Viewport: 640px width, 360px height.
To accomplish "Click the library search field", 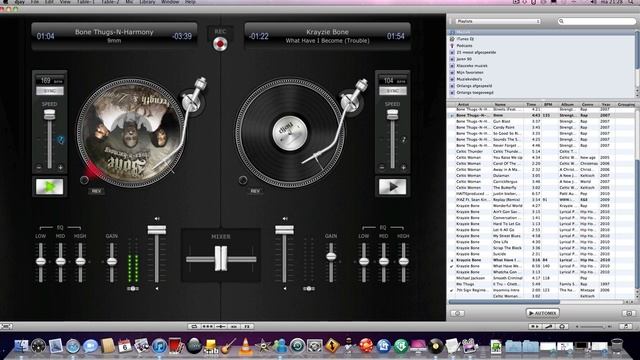I will click(596, 21).
